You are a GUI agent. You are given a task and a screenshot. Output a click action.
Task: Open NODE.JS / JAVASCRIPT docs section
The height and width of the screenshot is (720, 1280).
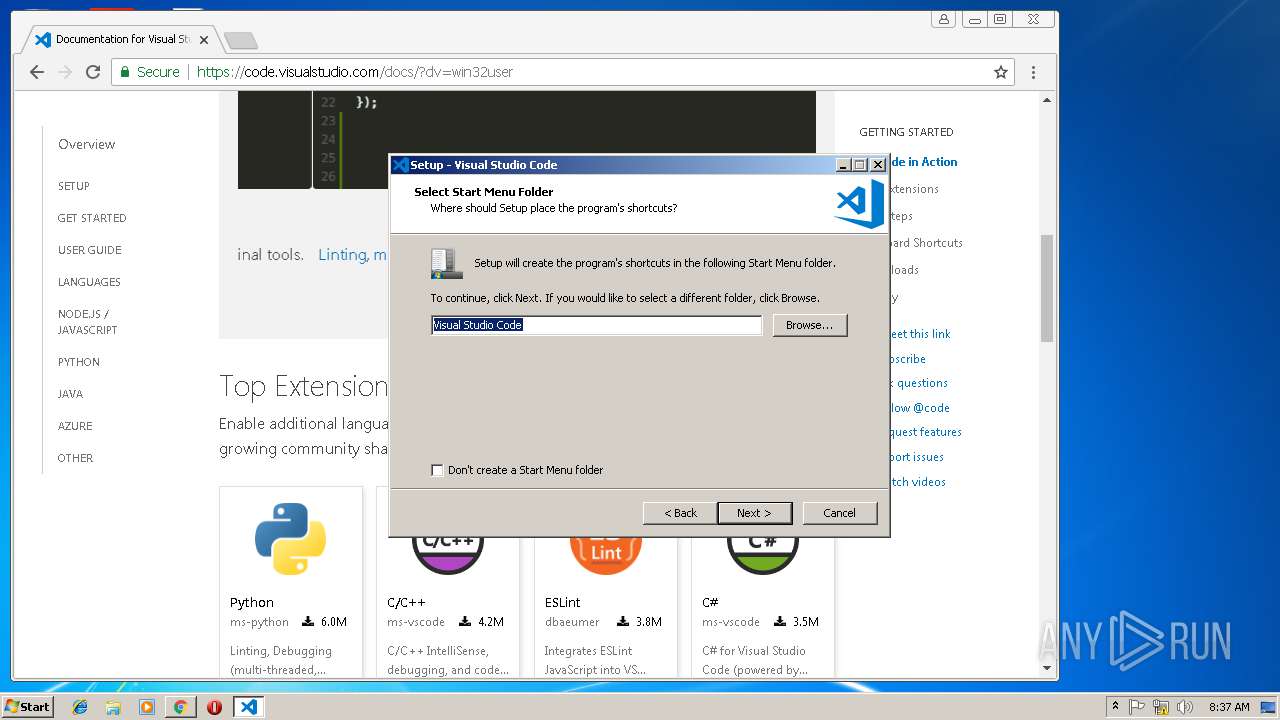[x=87, y=322]
